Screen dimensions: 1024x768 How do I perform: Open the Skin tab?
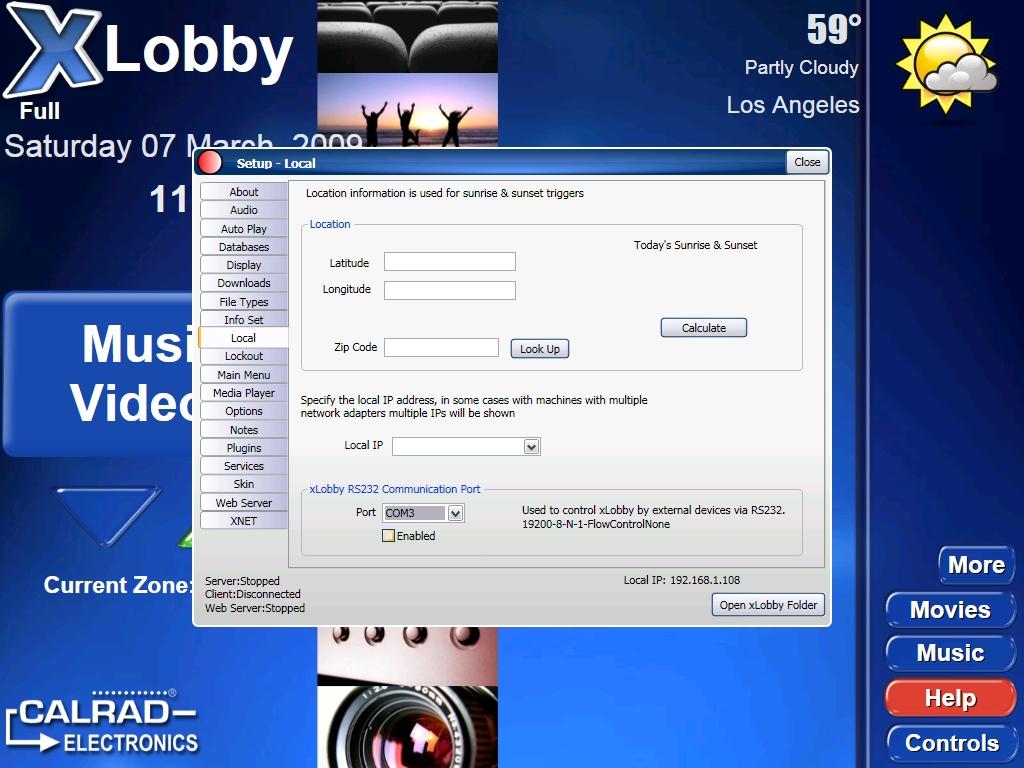tap(244, 485)
